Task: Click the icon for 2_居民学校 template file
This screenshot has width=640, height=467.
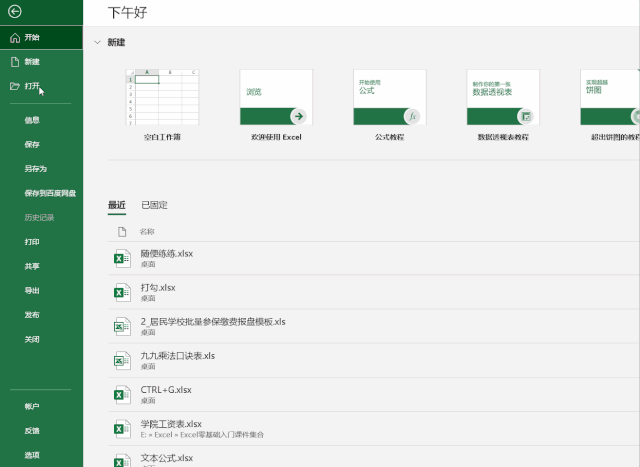Action: (122, 327)
